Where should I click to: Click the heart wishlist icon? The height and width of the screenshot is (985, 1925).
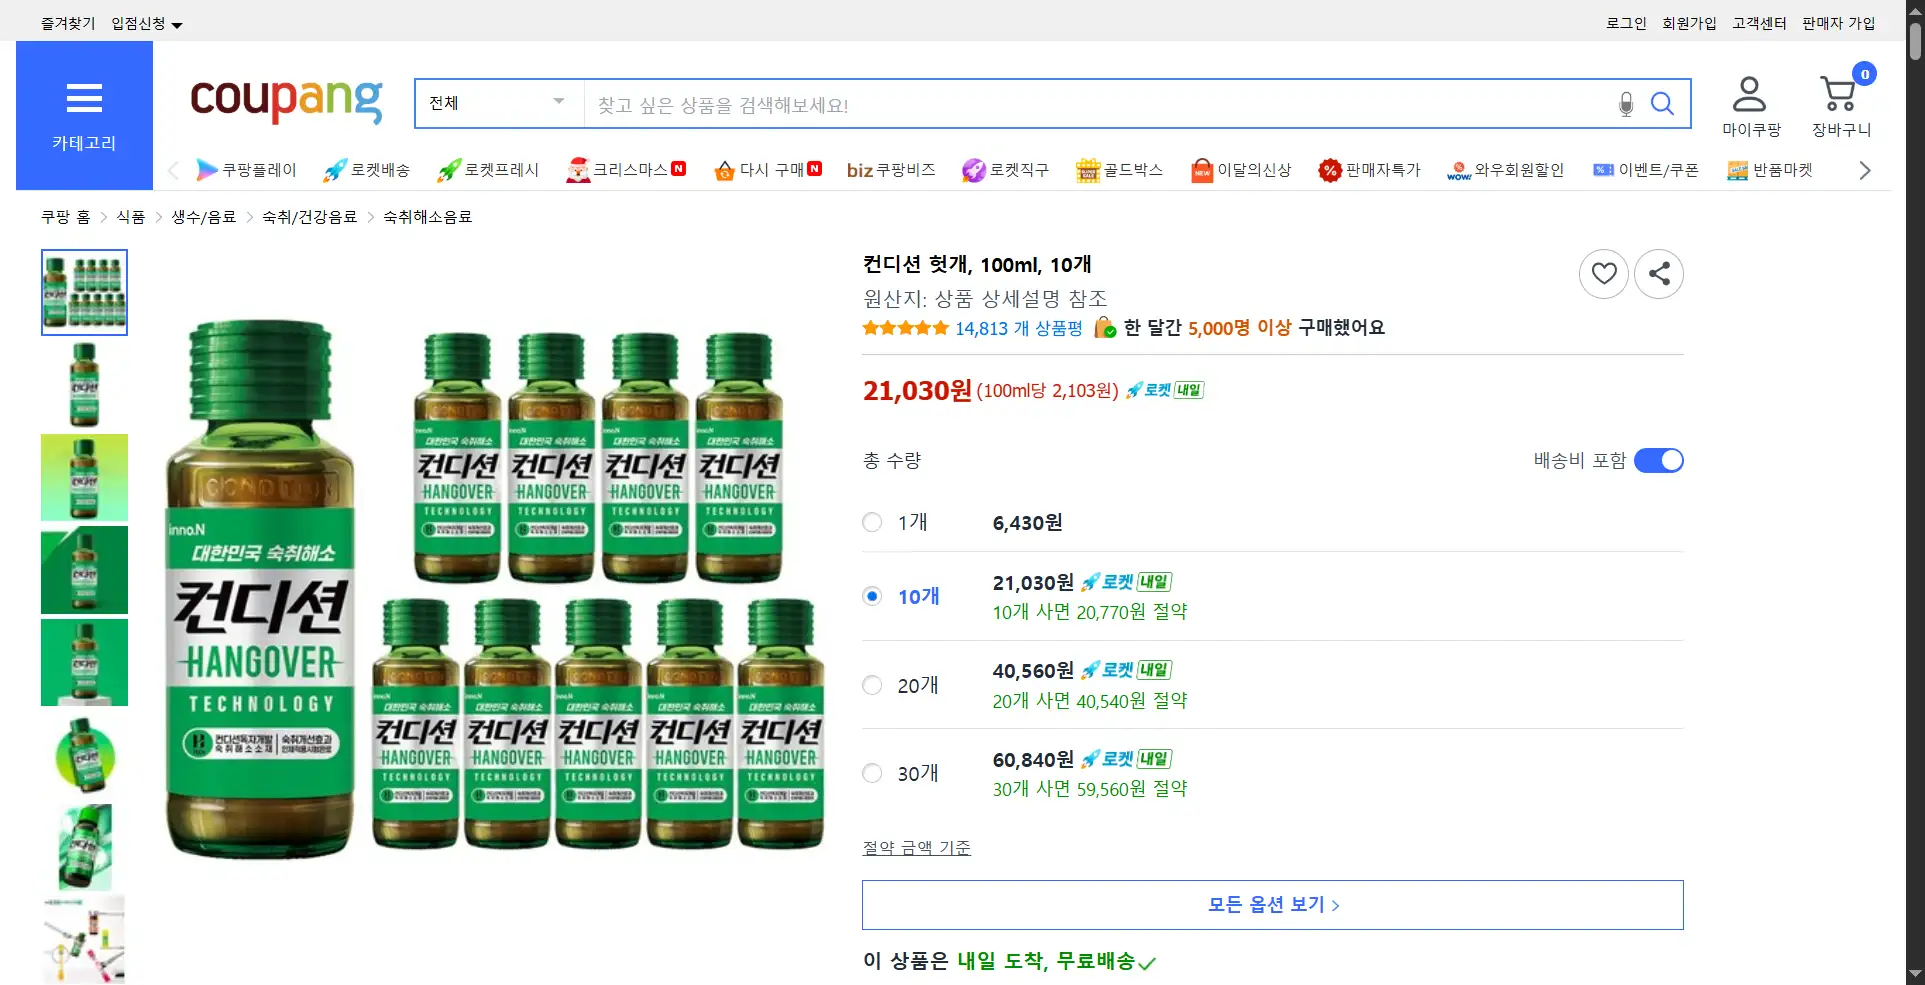[1603, 273]
